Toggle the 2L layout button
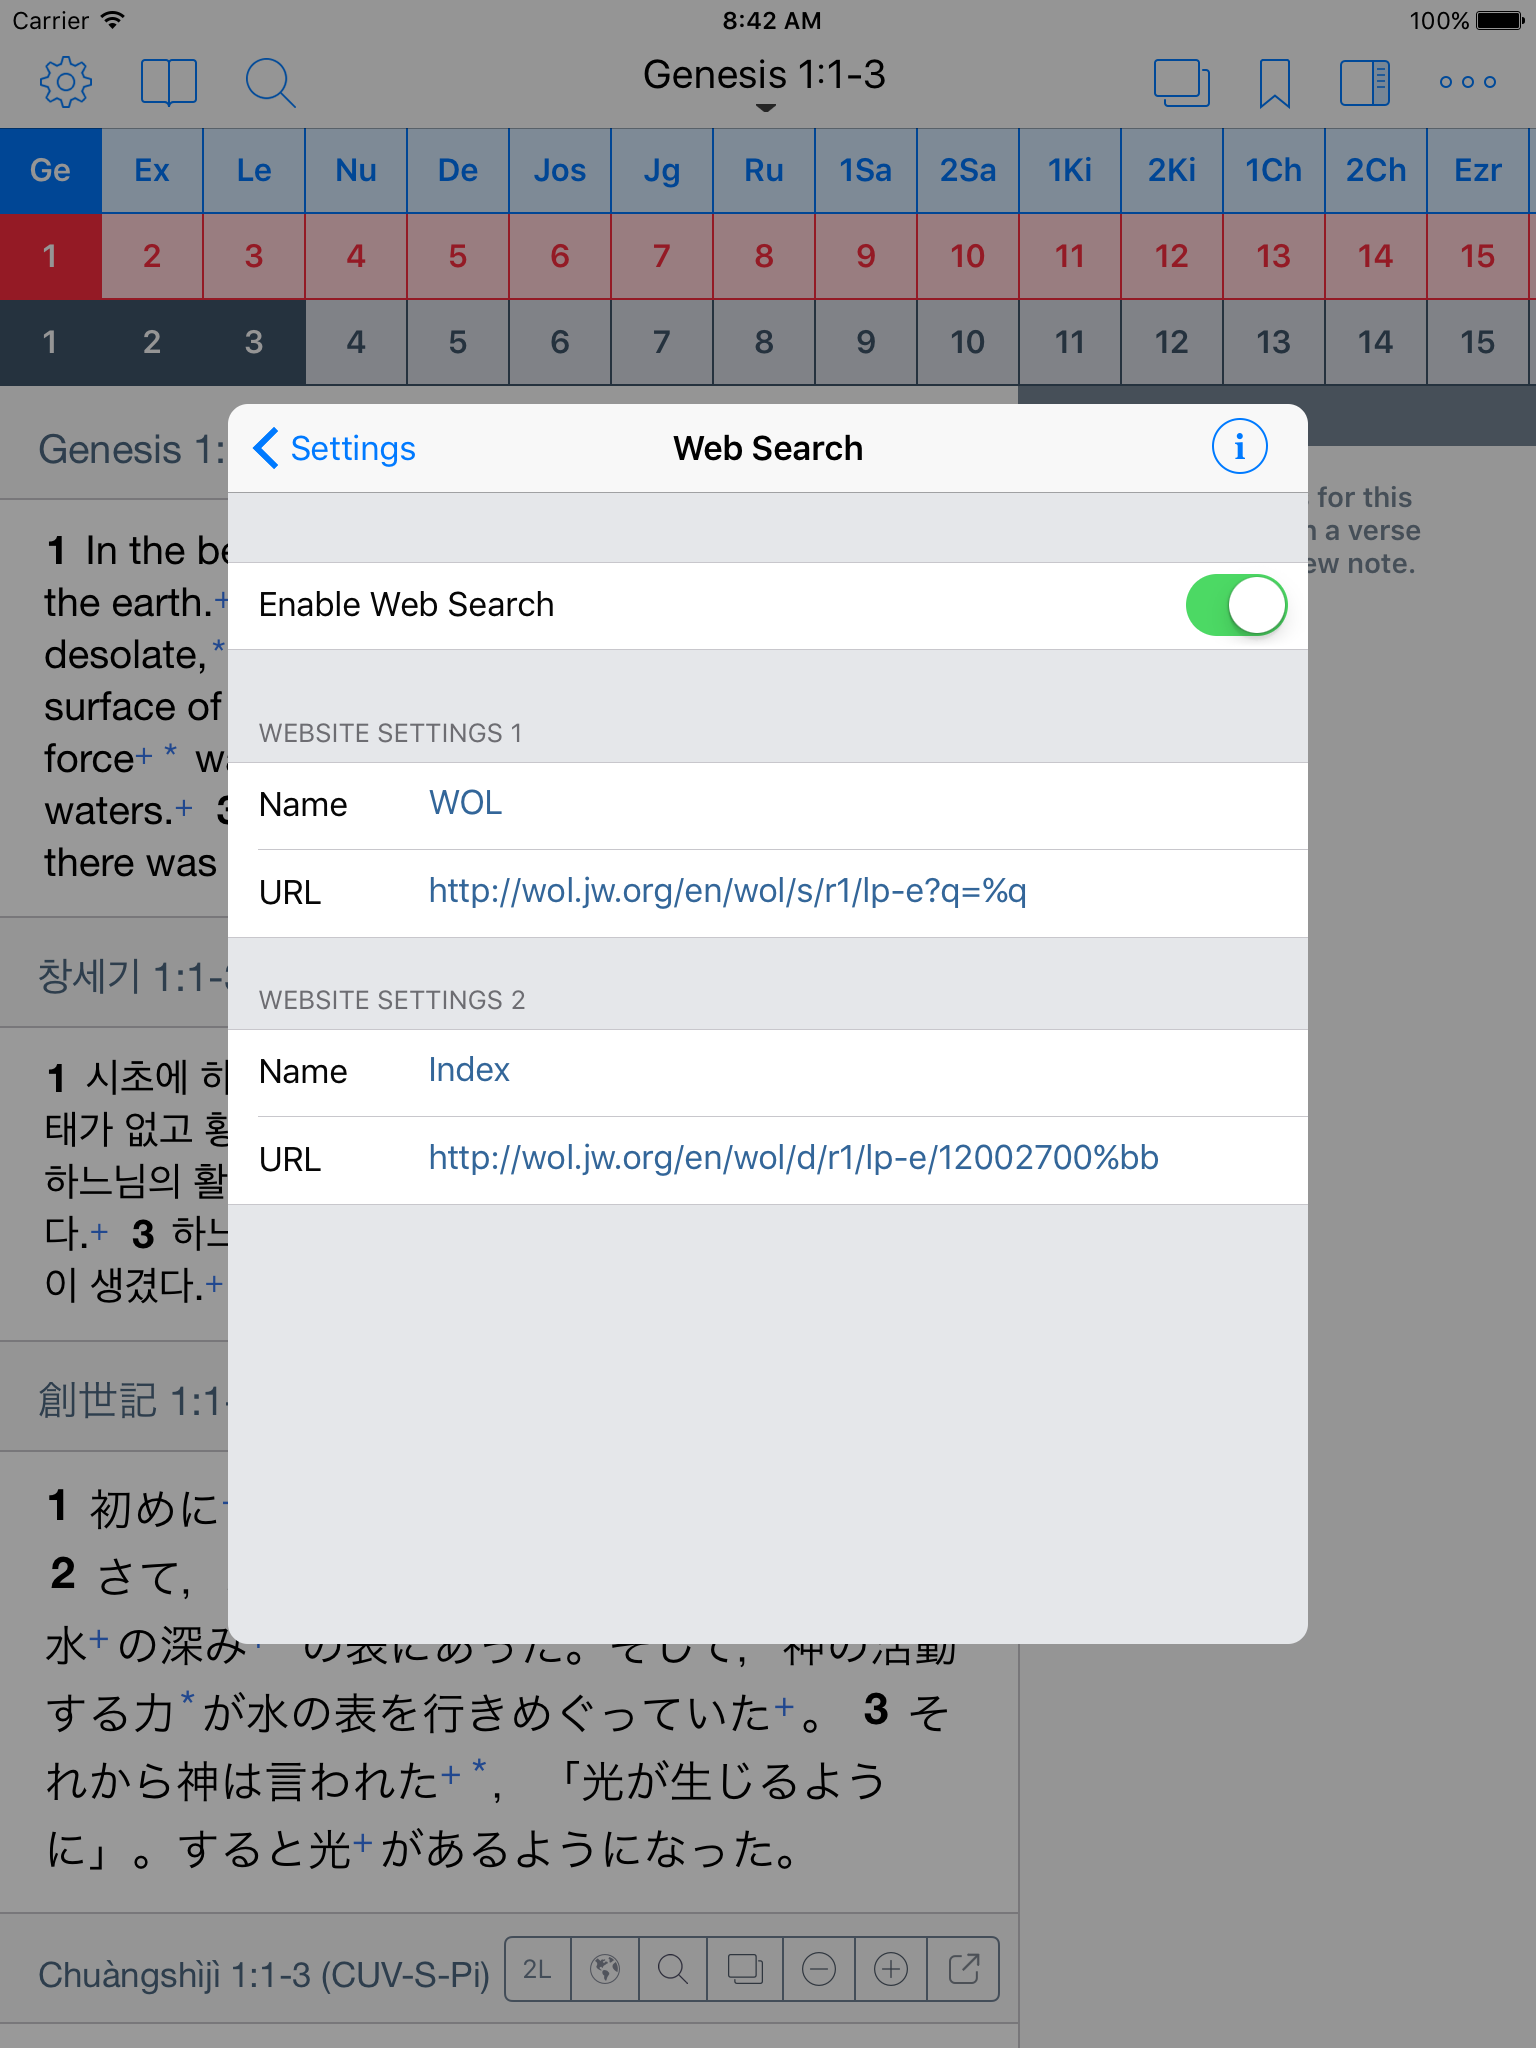Screen dimensions: 1536x2048 (x=538, y=1969)
